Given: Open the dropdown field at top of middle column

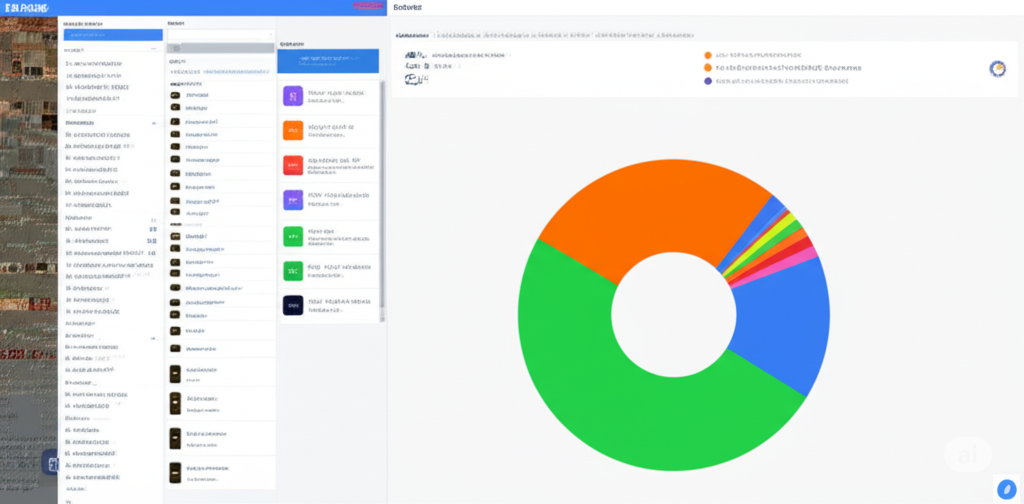Looking at the screenshot, I should (221, 35).
